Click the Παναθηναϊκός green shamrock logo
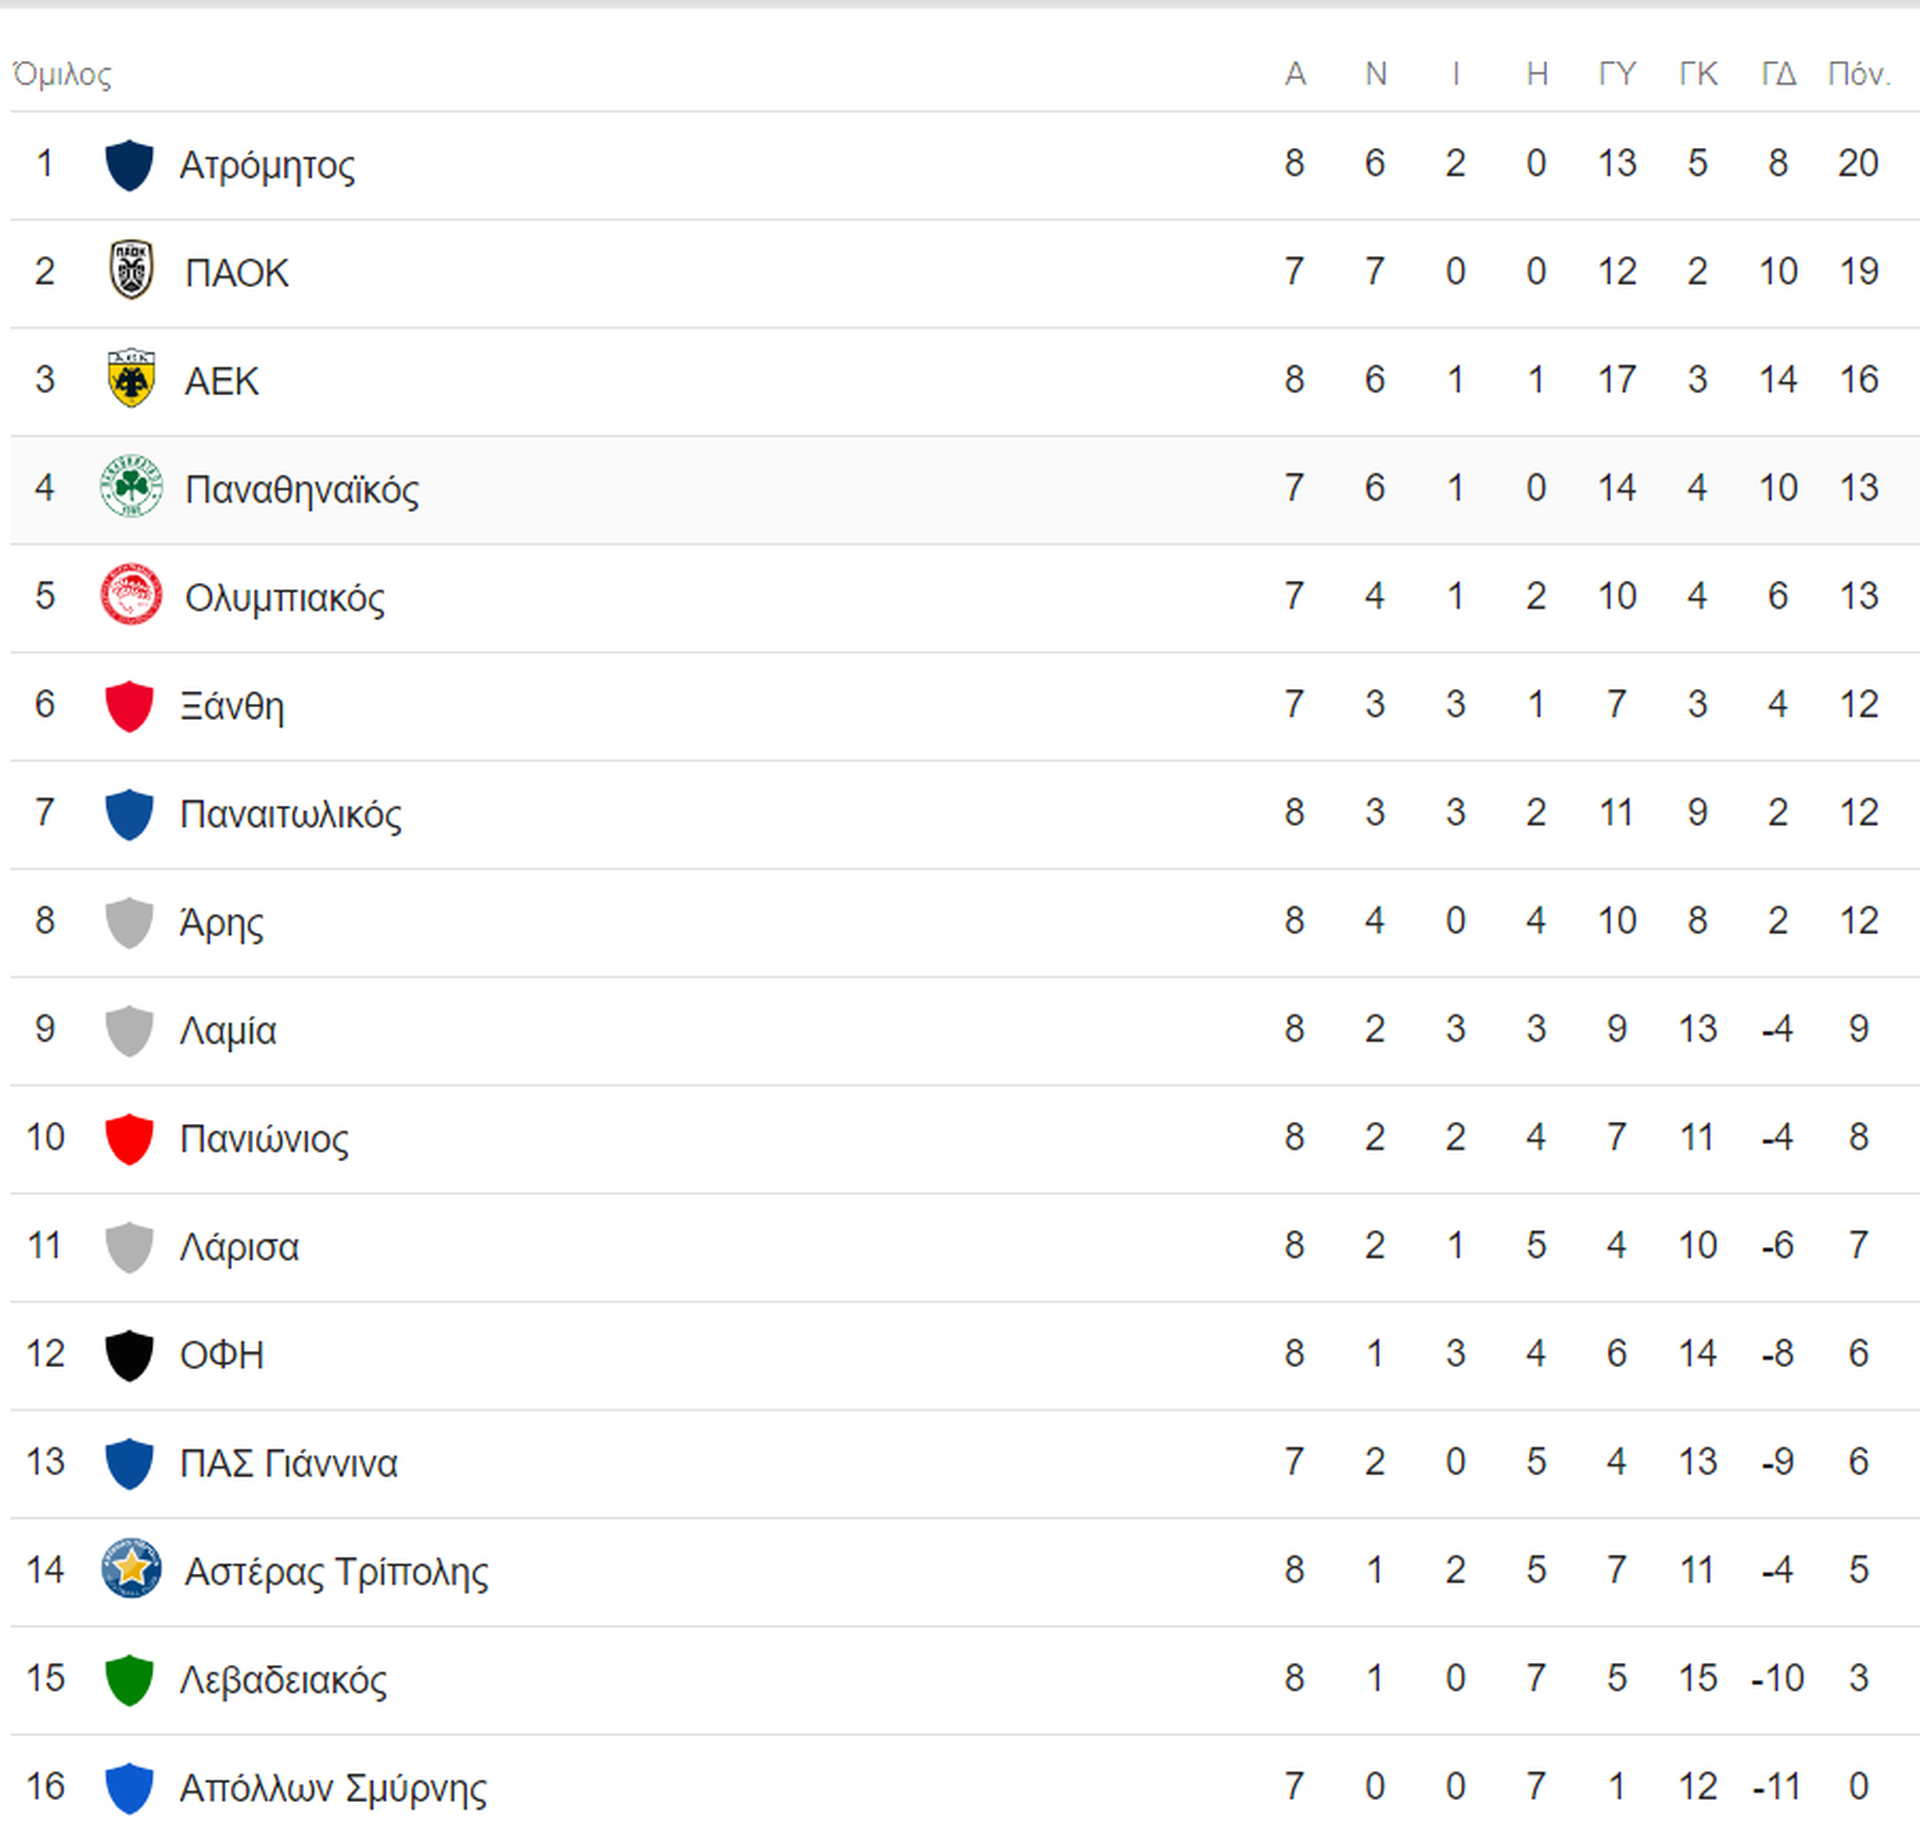The width and height of the screenshot is (1920, 1829). (131, 487)
